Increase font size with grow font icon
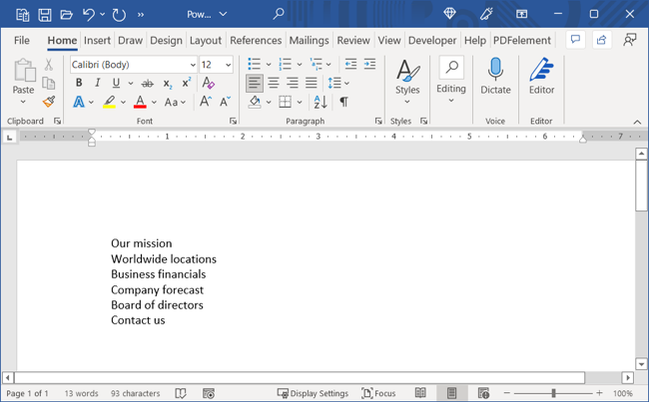This screenshot has height=402, width=649. pos(206,101)
